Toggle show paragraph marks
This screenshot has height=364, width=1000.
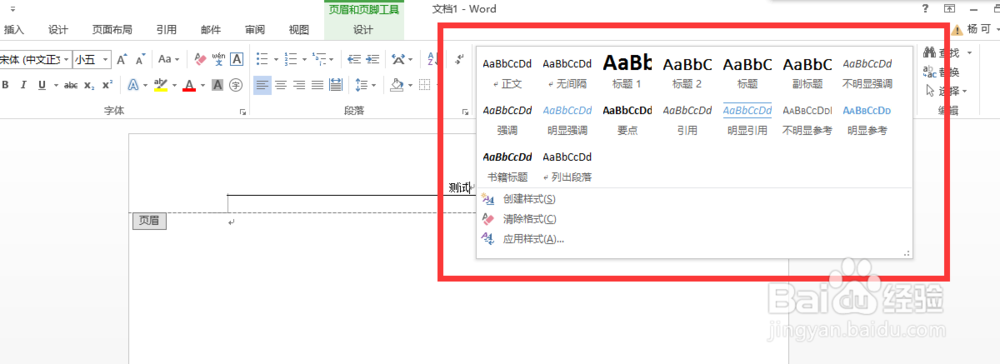point(459,59)
